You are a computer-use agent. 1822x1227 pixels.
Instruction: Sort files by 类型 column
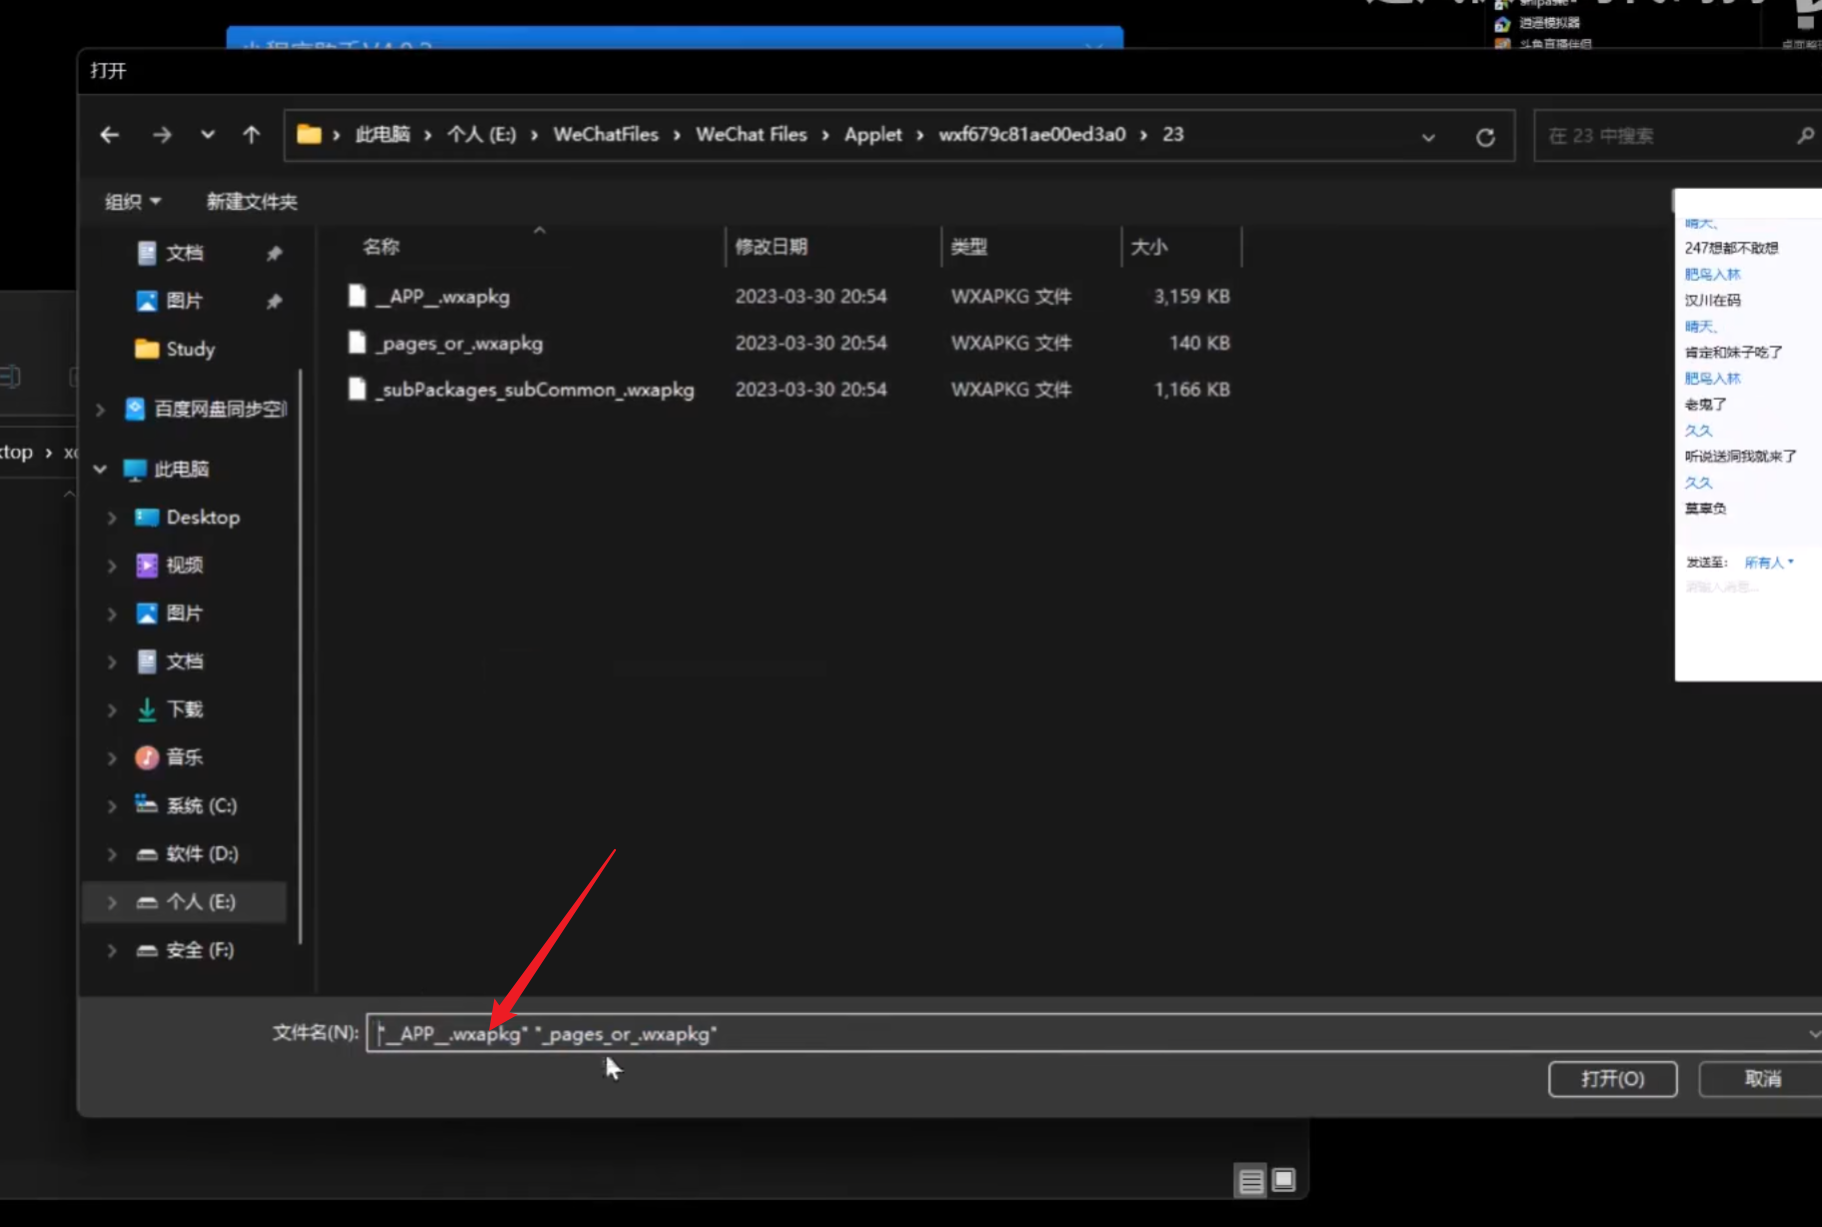coord(969,247)
